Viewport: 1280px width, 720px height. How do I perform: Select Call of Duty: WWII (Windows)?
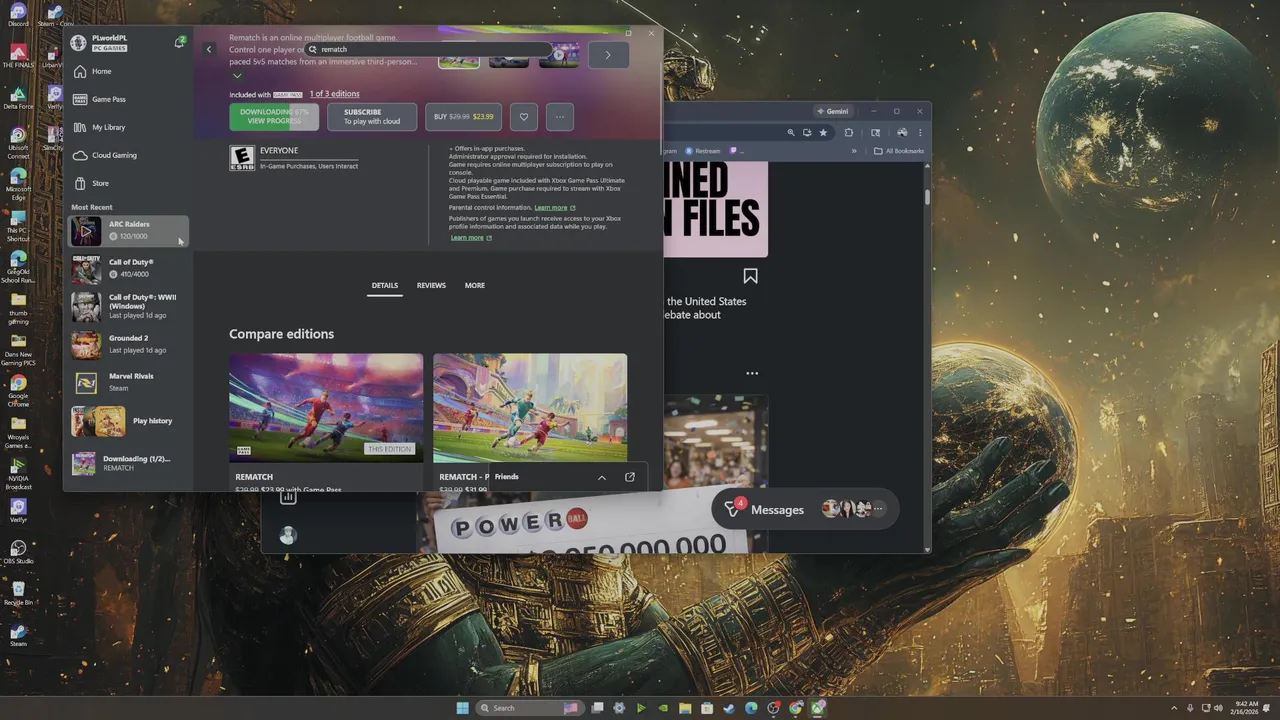(x=128, y=307)
